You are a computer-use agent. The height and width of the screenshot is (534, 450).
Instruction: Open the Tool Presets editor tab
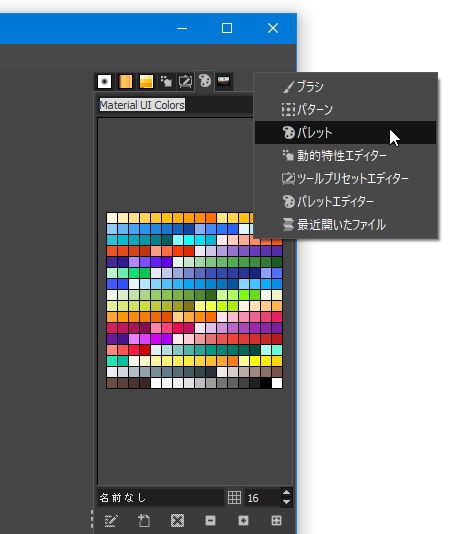point(185,82)
